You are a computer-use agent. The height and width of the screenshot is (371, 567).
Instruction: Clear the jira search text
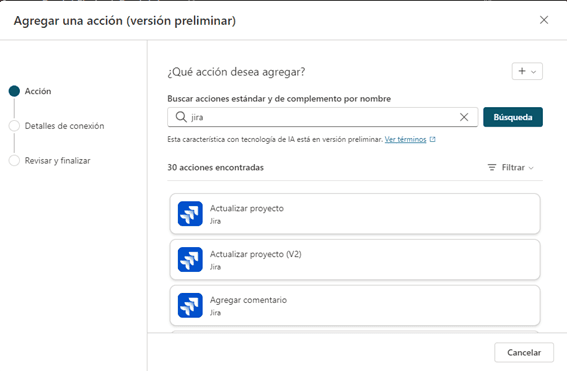pyautogui.click(x=464, y=117)
